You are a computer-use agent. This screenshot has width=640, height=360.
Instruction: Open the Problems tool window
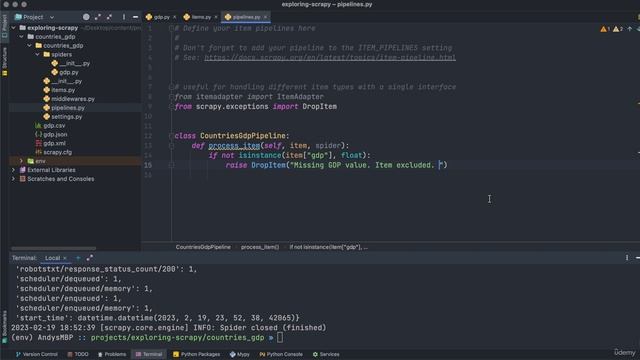coord(111,354)
